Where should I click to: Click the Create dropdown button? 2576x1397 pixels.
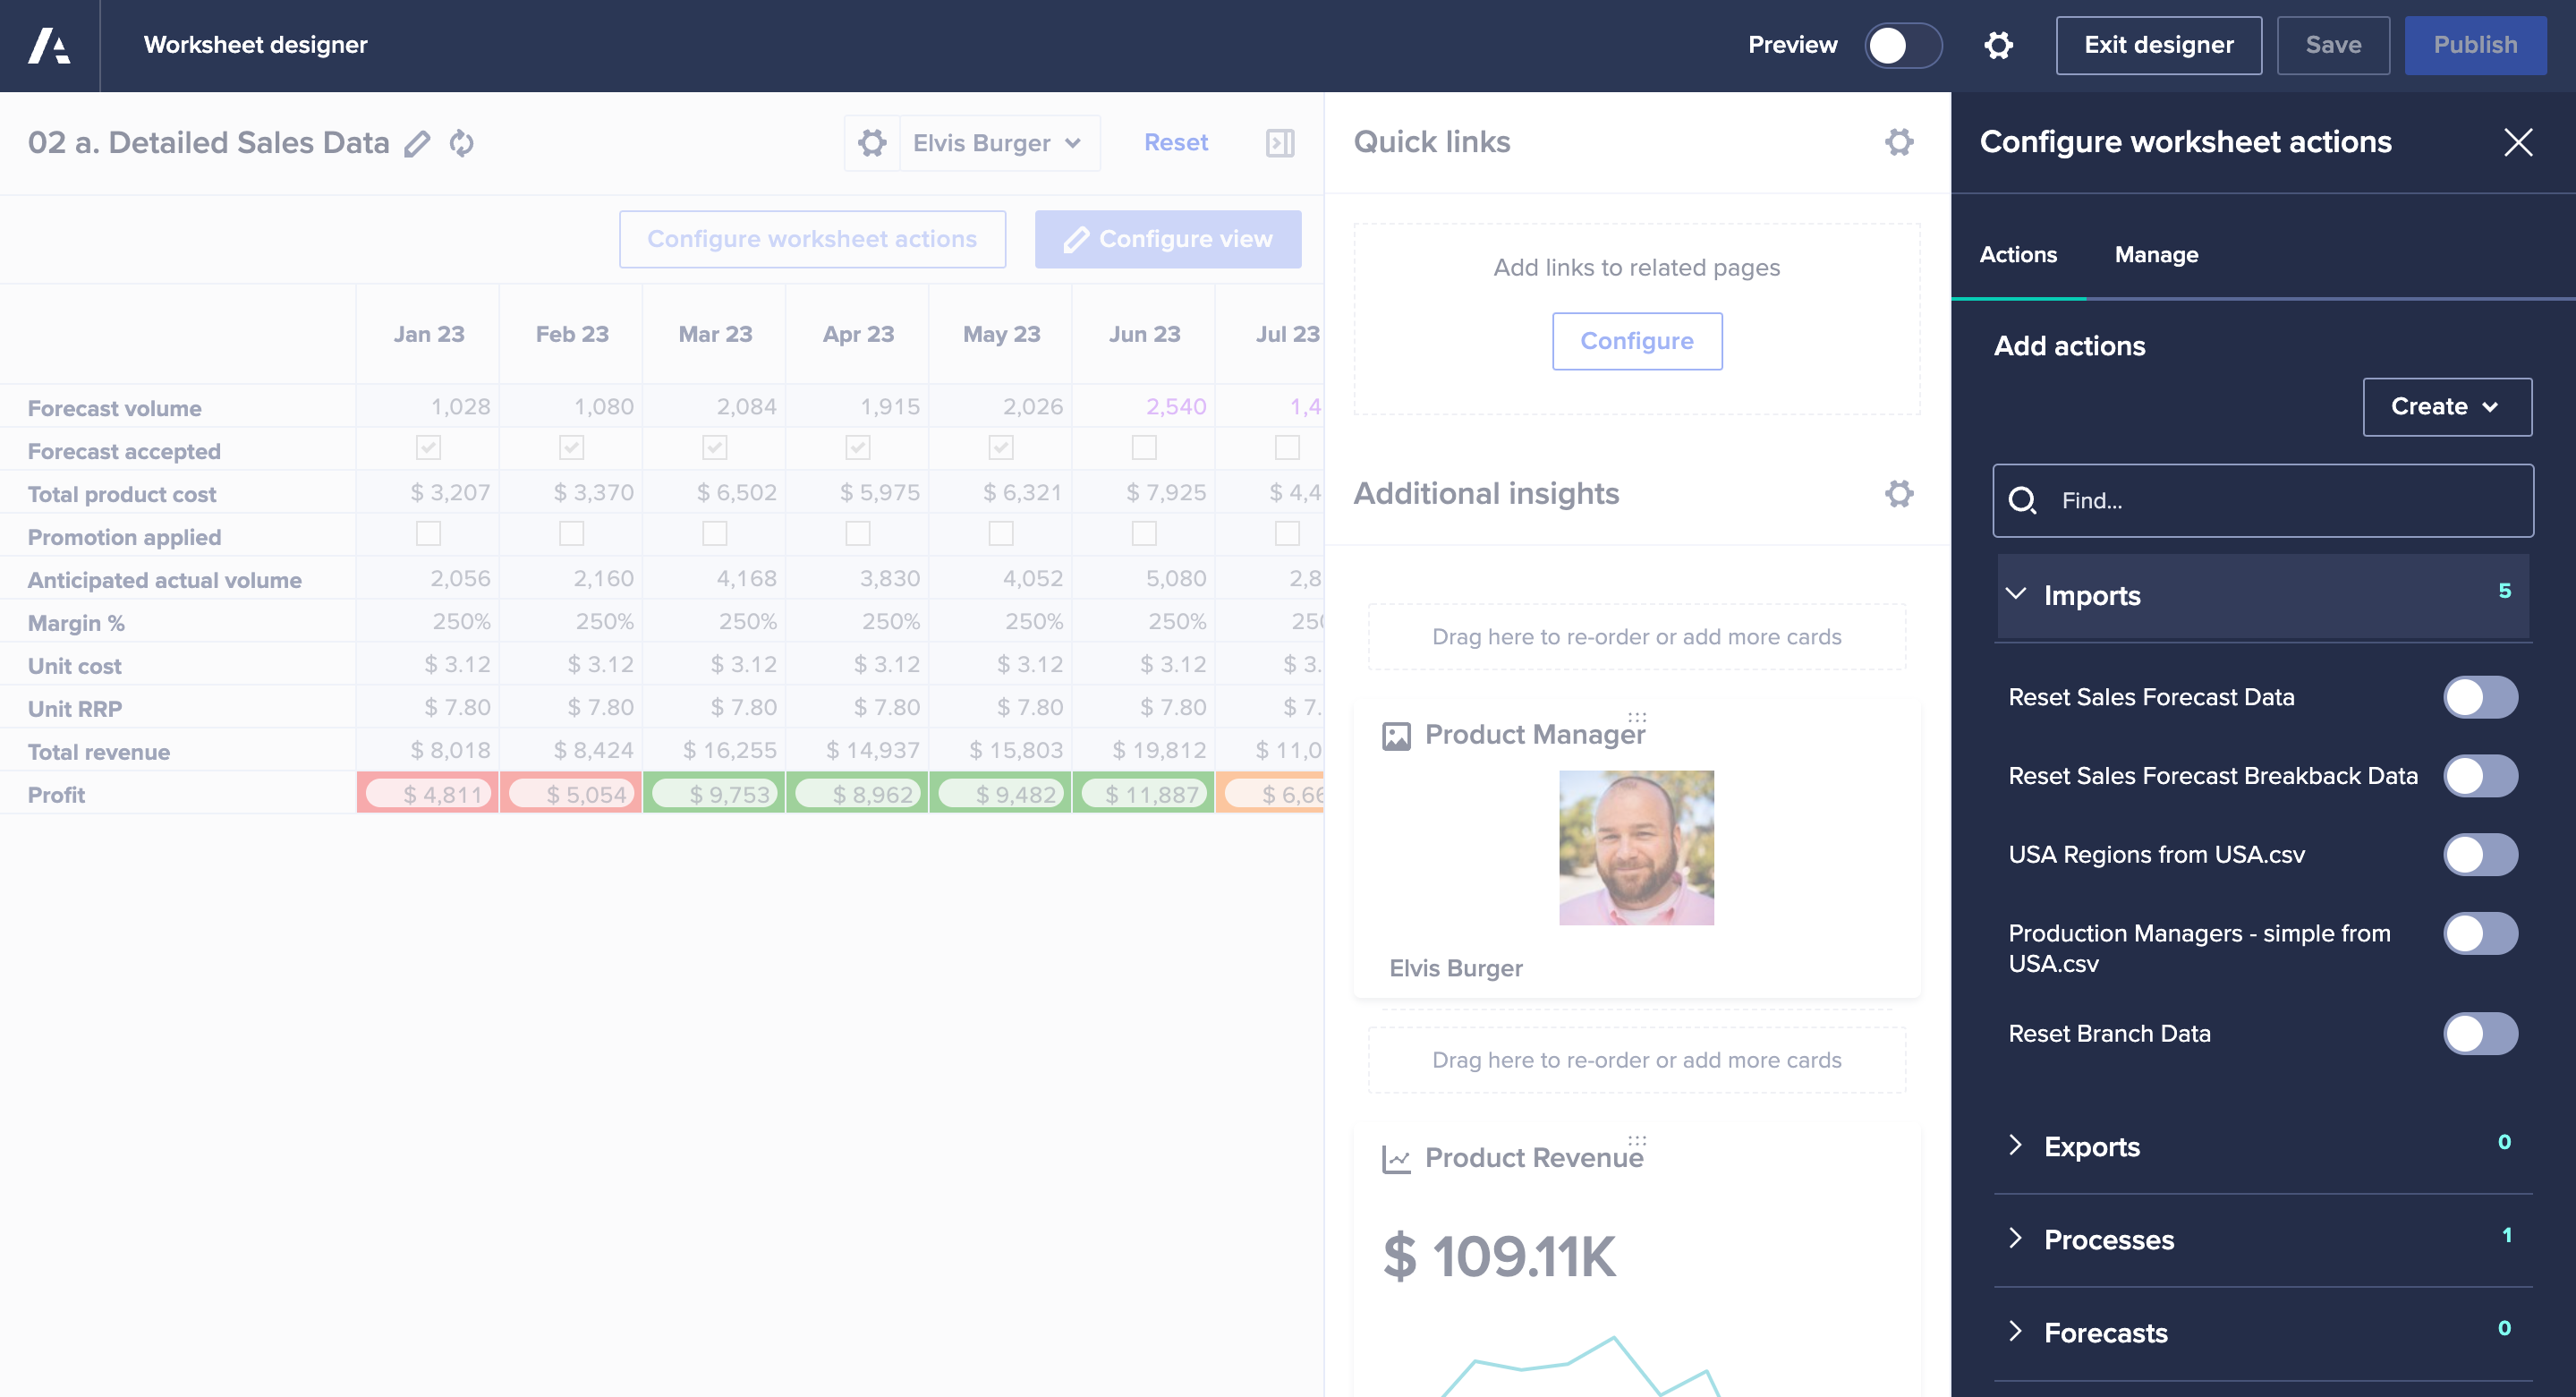[2444, 406]
